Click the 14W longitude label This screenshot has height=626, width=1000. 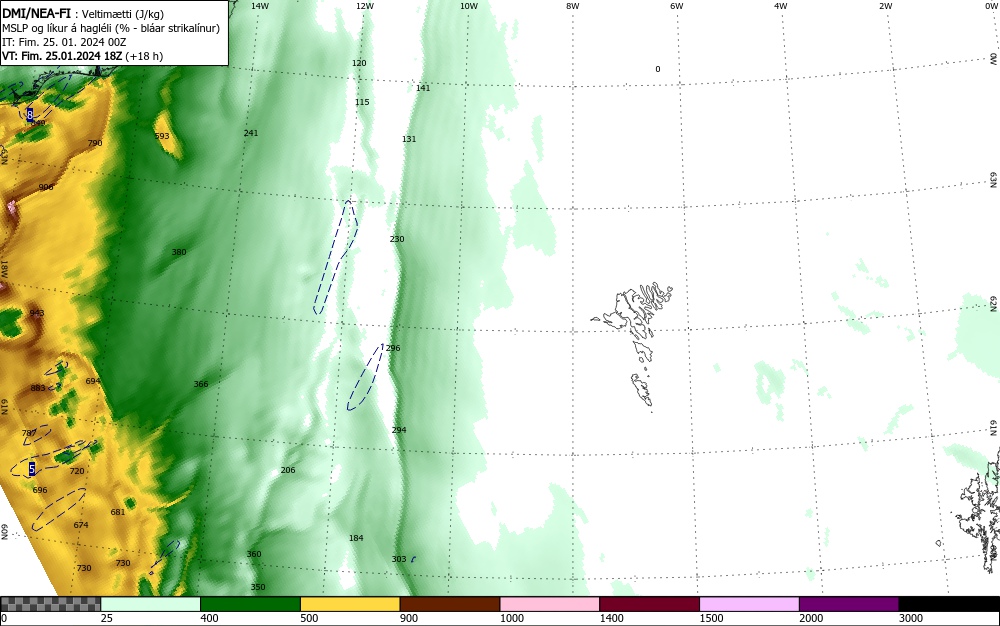(x=260, y=6)
